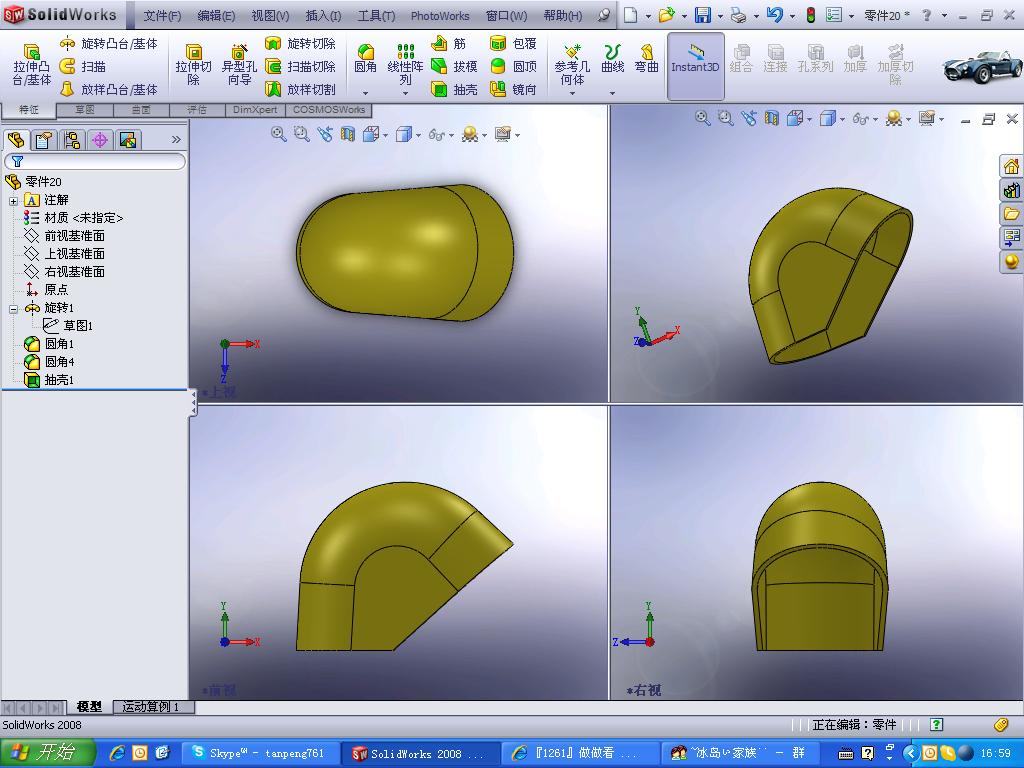This screenshot has width=1024, height=768.
Task: Open the Fillet tool dropdown arrow
Action: (366, 93)
